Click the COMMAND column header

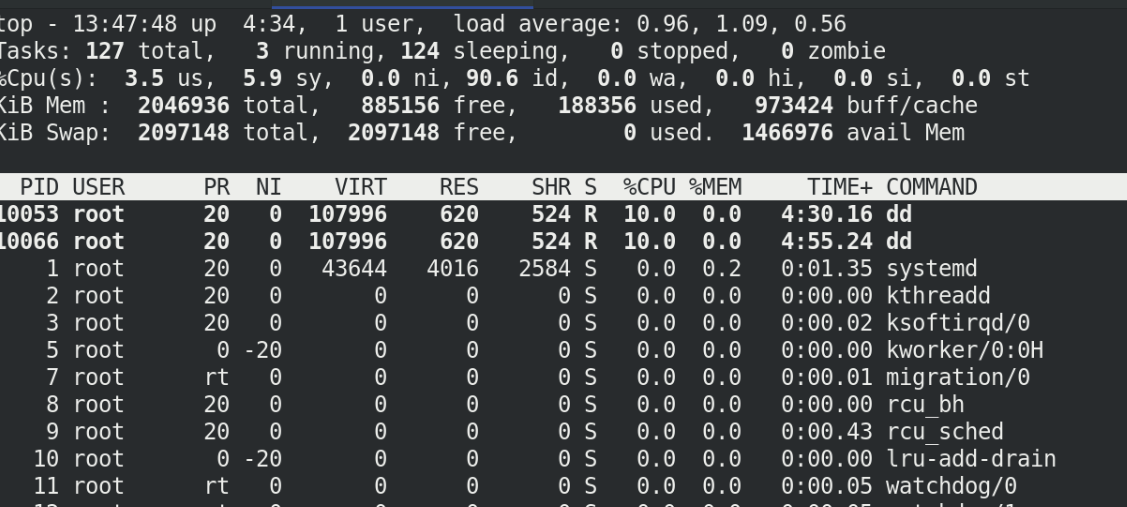coord(932,187)
